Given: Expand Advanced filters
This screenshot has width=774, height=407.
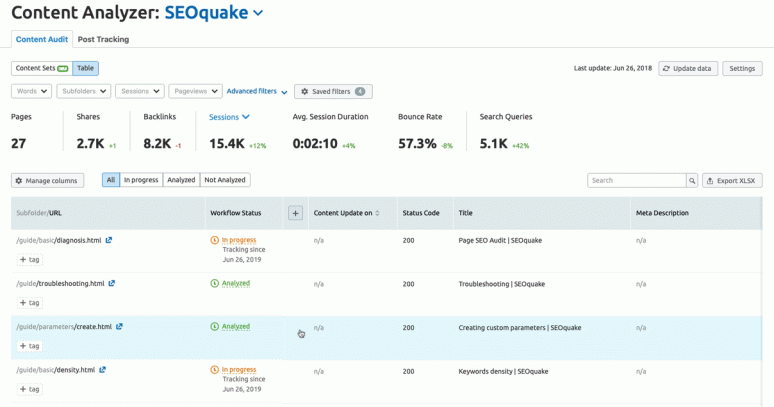Looking at the screenshot, I should [x=257, y=91].
